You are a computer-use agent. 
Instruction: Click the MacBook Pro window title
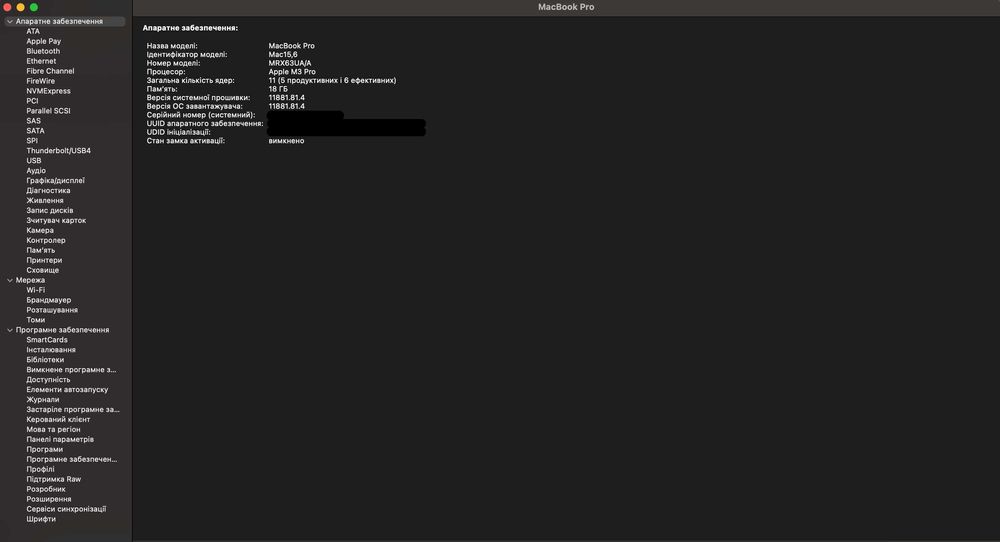pos(566,7)
